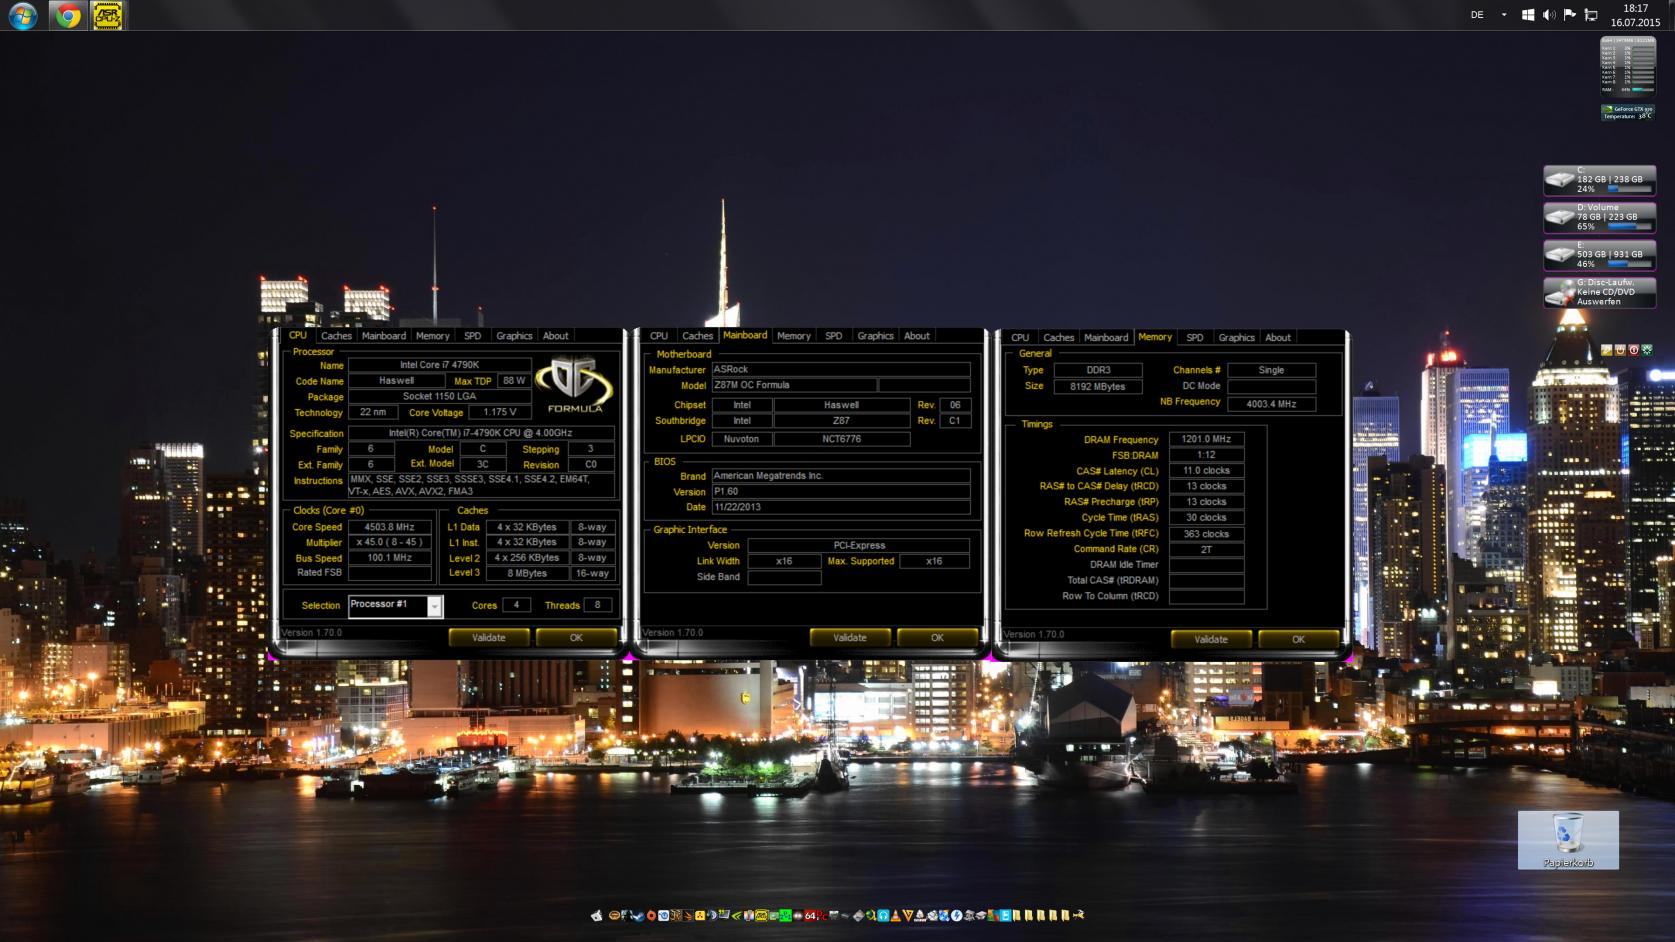Click OK in the Mainboard window
Screen dimensions: 1675x942
tap(937, 638)
